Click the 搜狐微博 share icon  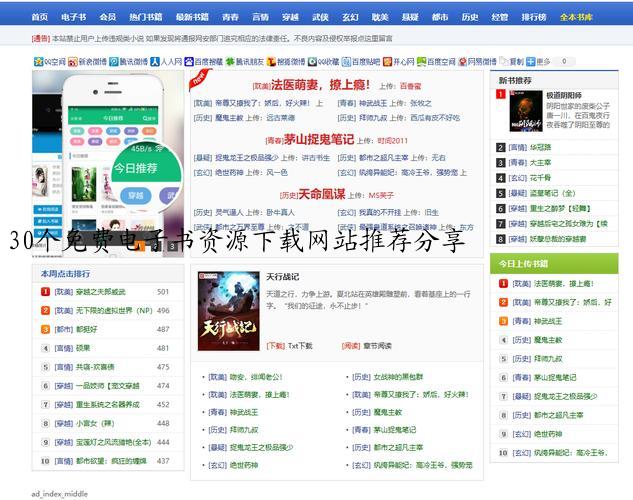click(271, 62)
